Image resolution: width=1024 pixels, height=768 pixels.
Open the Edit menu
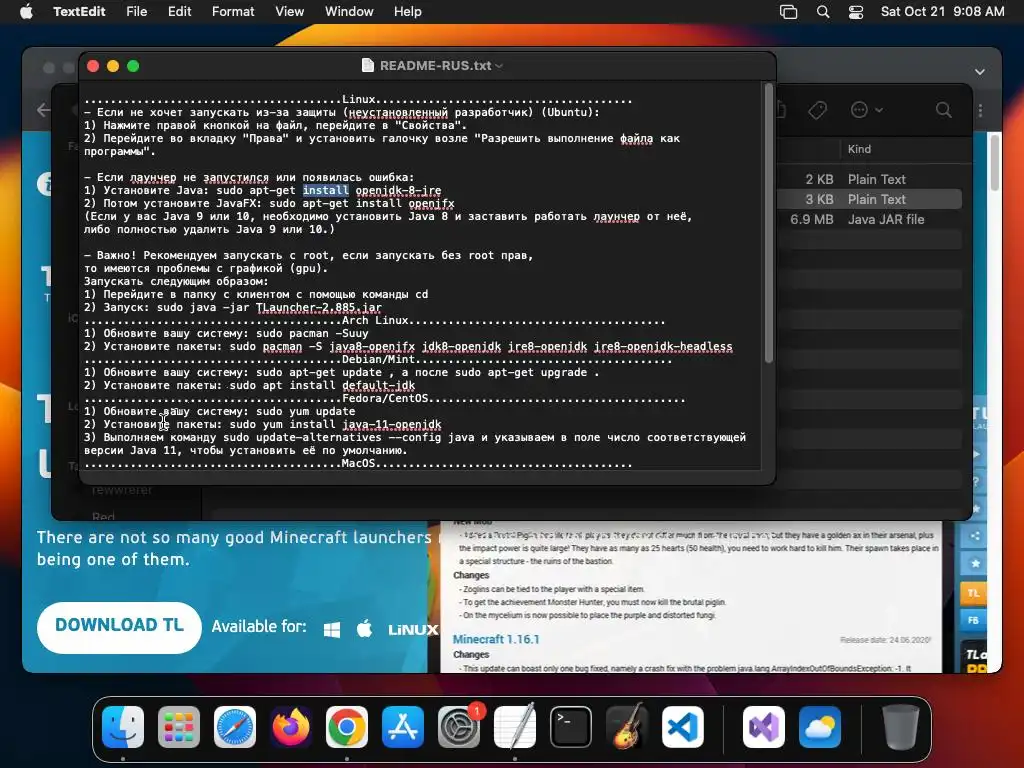[x=180, y=12]
